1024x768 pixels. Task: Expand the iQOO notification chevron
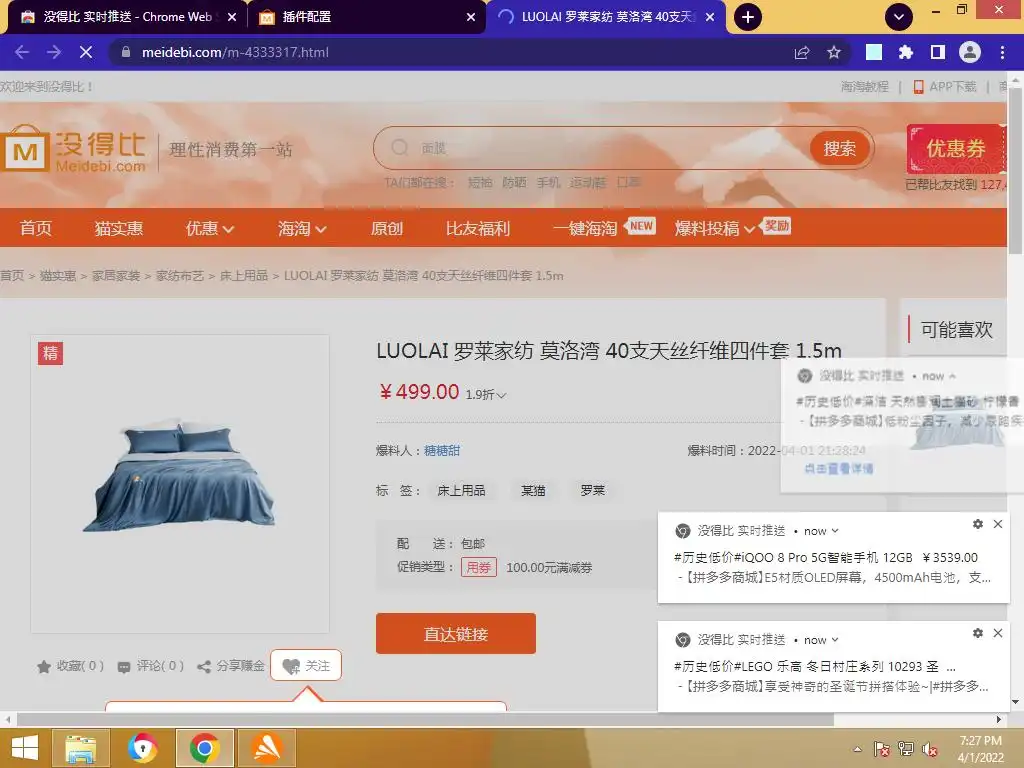coord(835,531)
